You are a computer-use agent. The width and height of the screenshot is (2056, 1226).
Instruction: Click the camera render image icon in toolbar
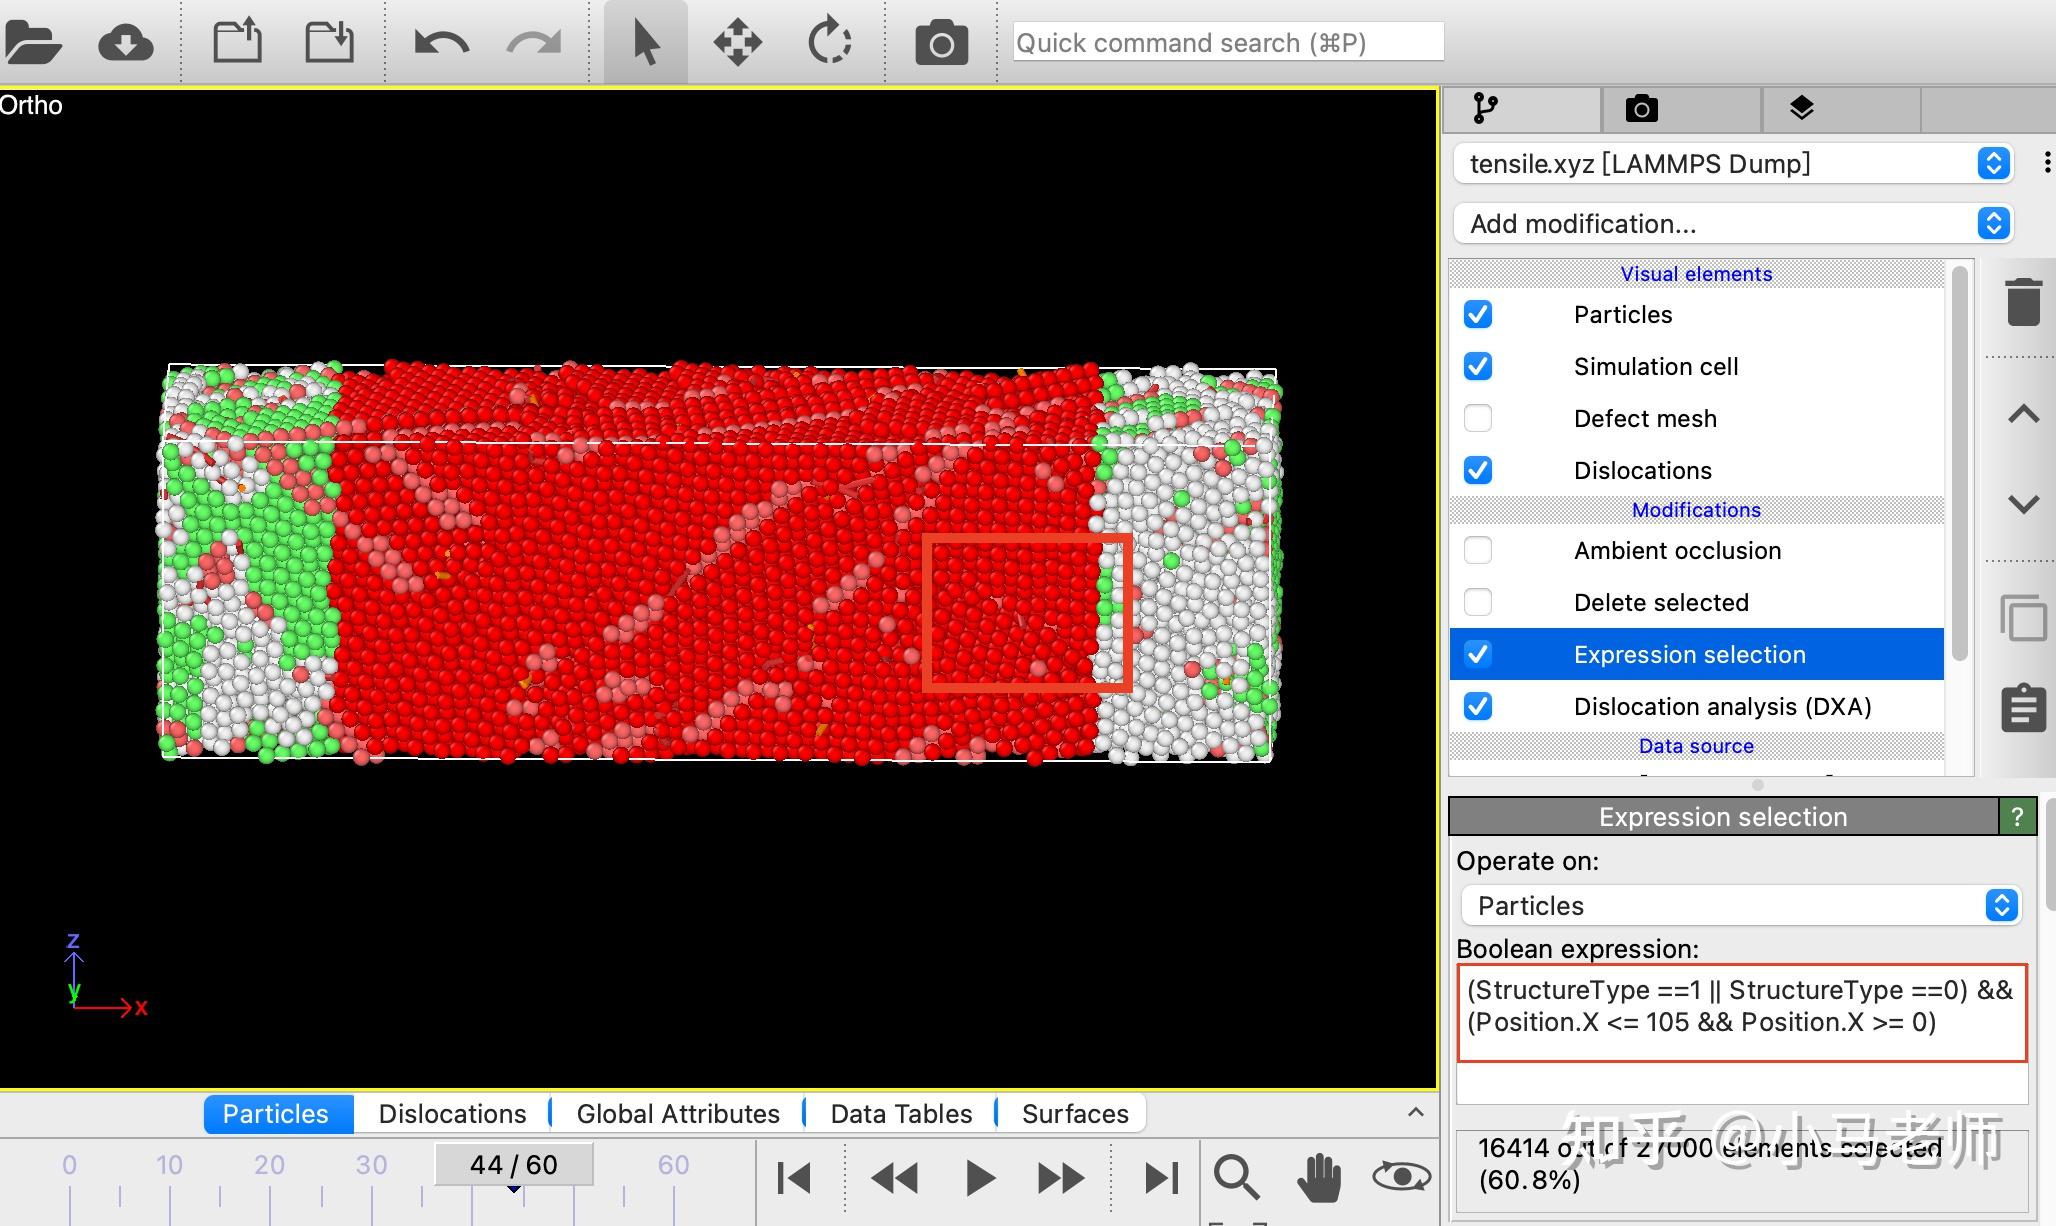pyautogui.click(x=940, y=43)
